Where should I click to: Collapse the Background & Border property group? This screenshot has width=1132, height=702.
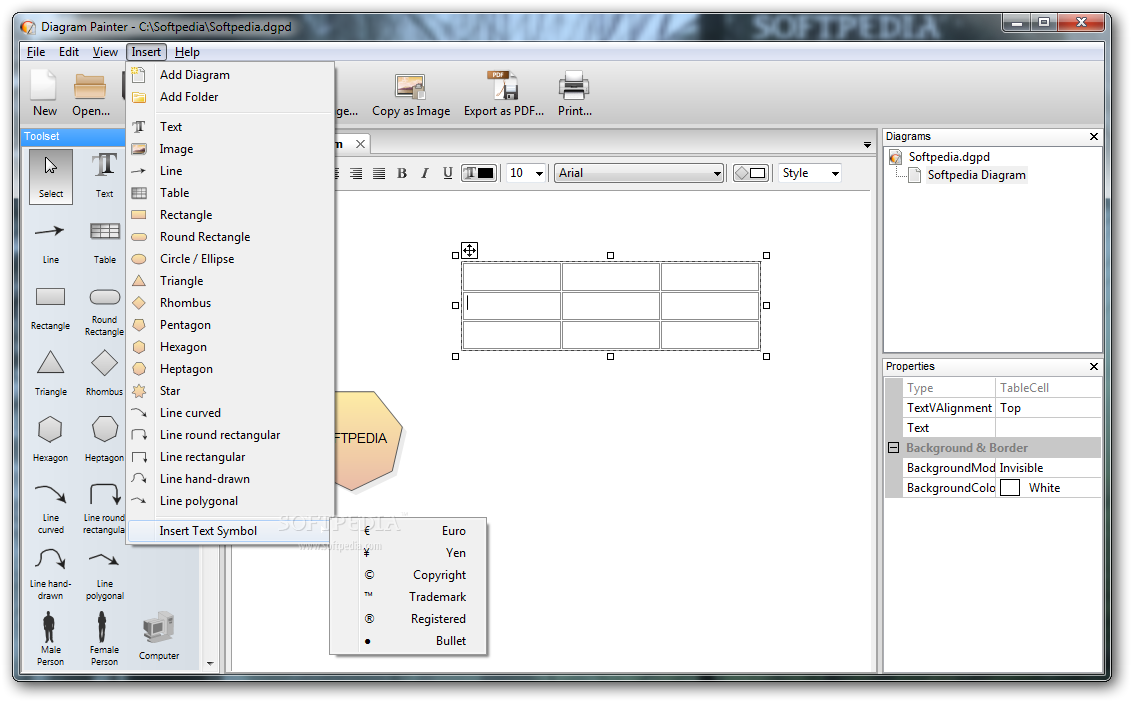click(x=893, y=448)
